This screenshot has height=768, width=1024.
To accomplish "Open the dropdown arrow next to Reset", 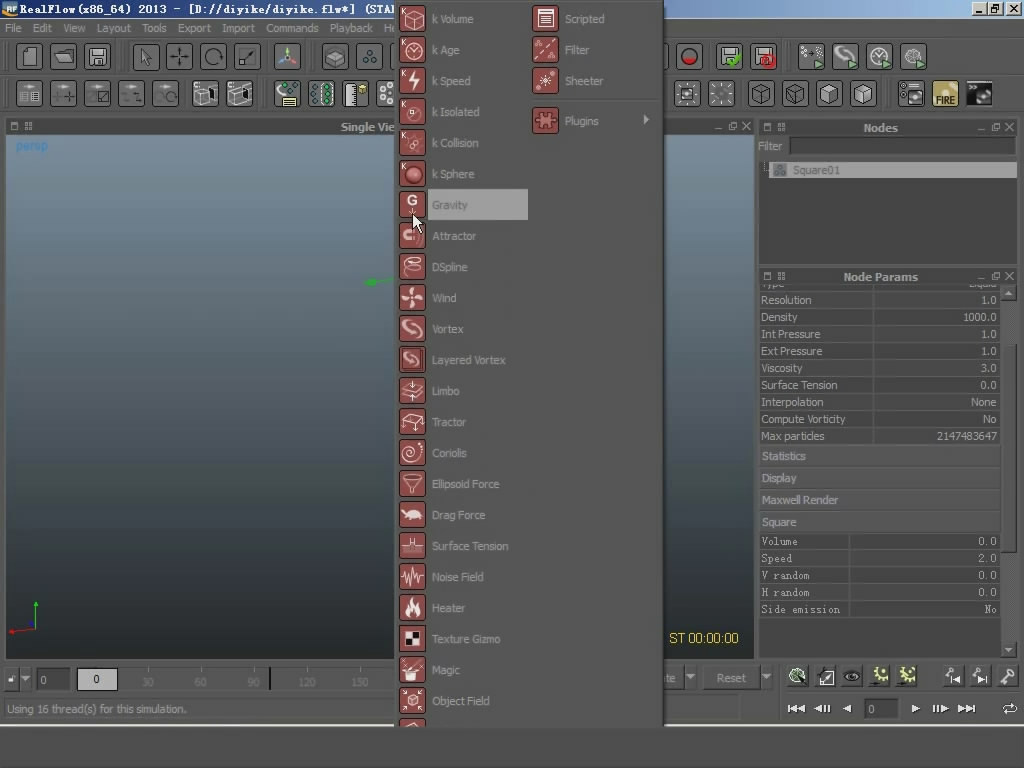I will 767,678.
